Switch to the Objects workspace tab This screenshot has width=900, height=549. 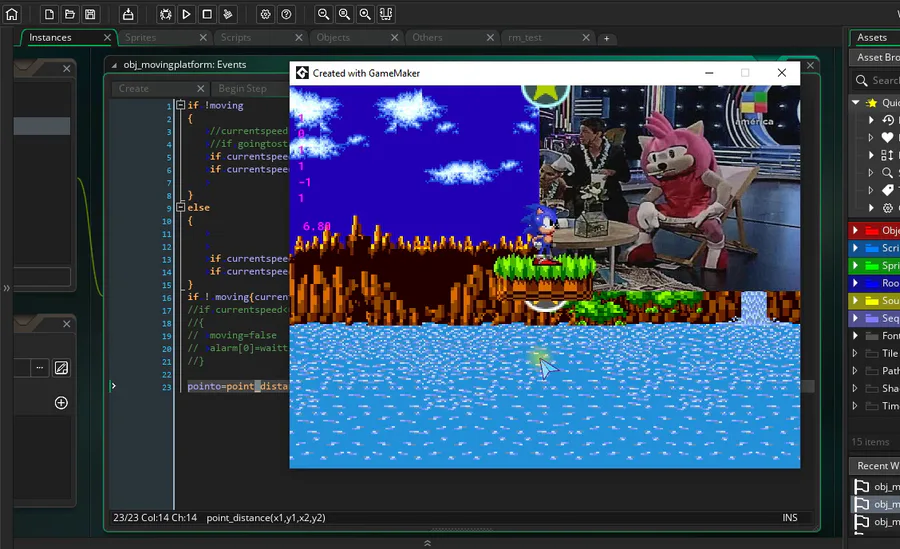coord(333,37)
